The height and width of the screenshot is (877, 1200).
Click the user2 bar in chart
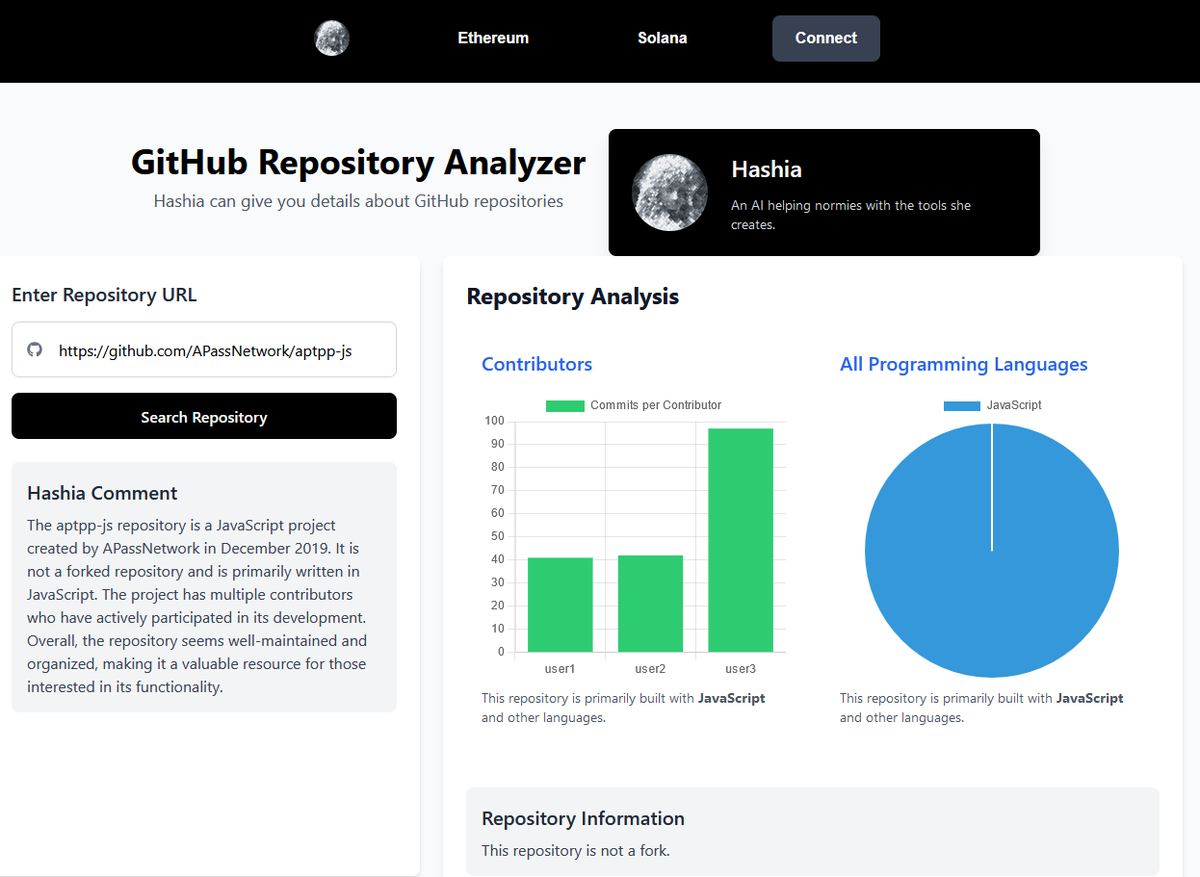click(650, 604)
